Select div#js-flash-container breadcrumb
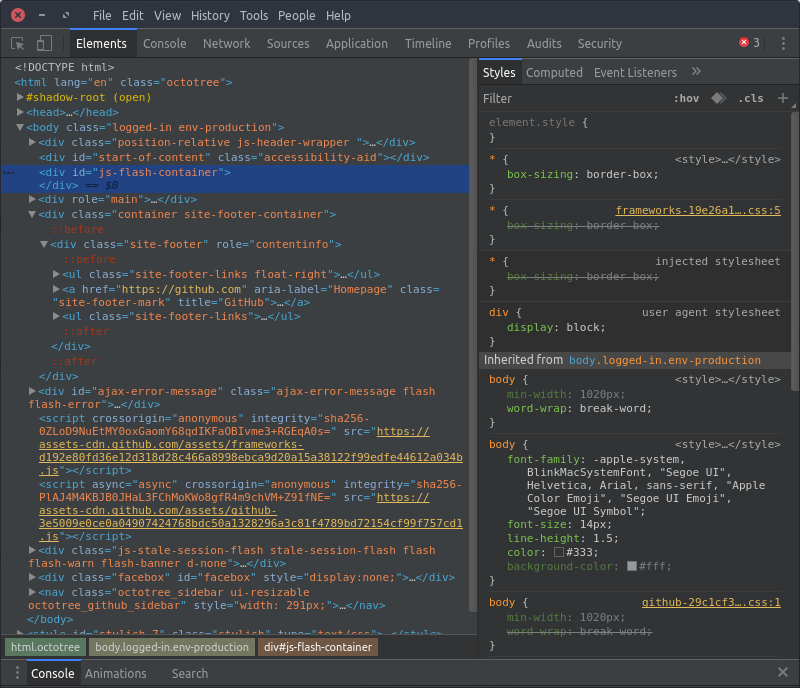 tap(318, 647)
